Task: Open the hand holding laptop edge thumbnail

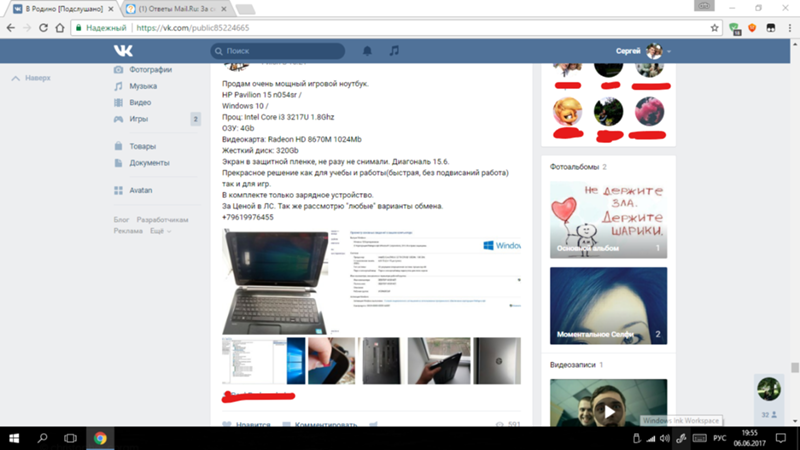Action: 331,361
